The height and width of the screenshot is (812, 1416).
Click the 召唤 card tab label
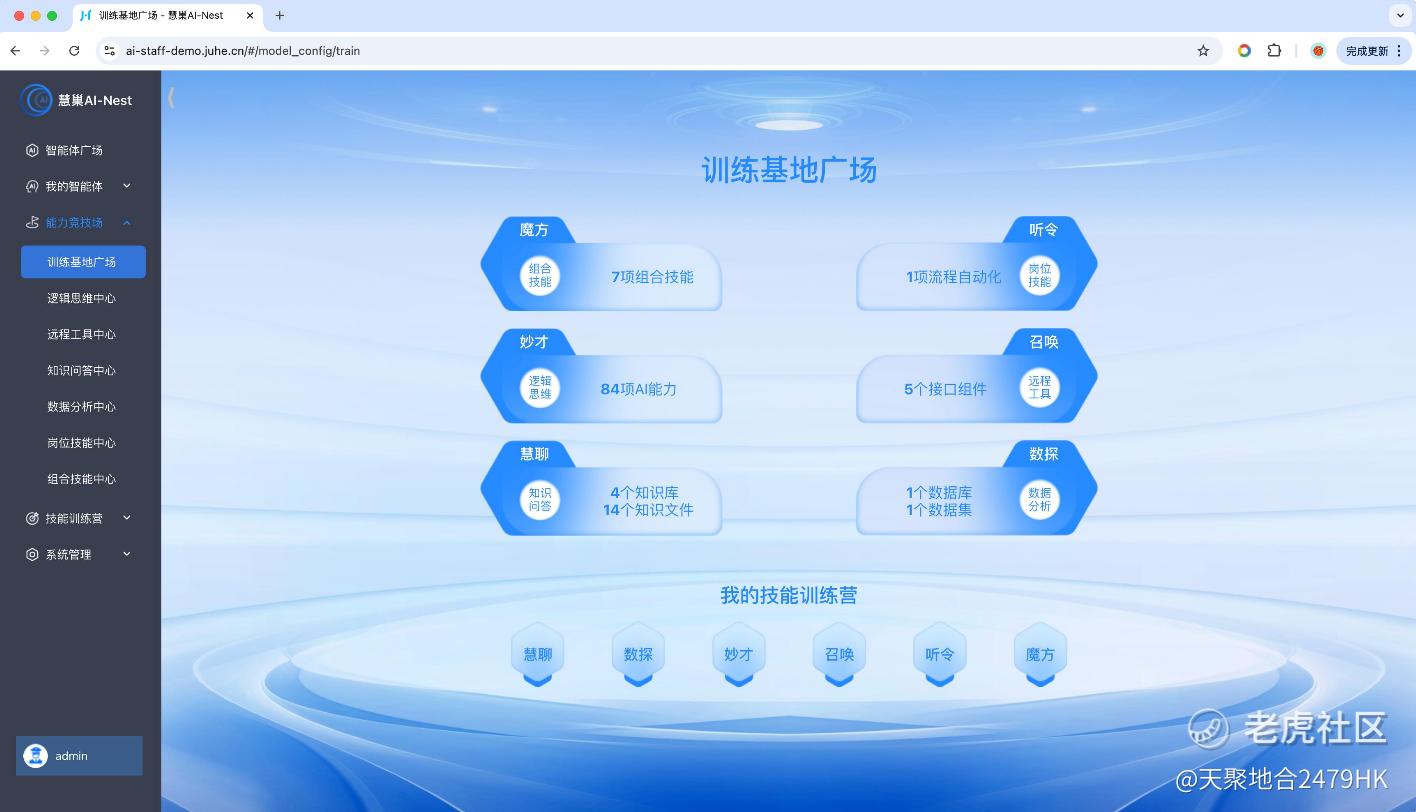(x=1044, y=342)
